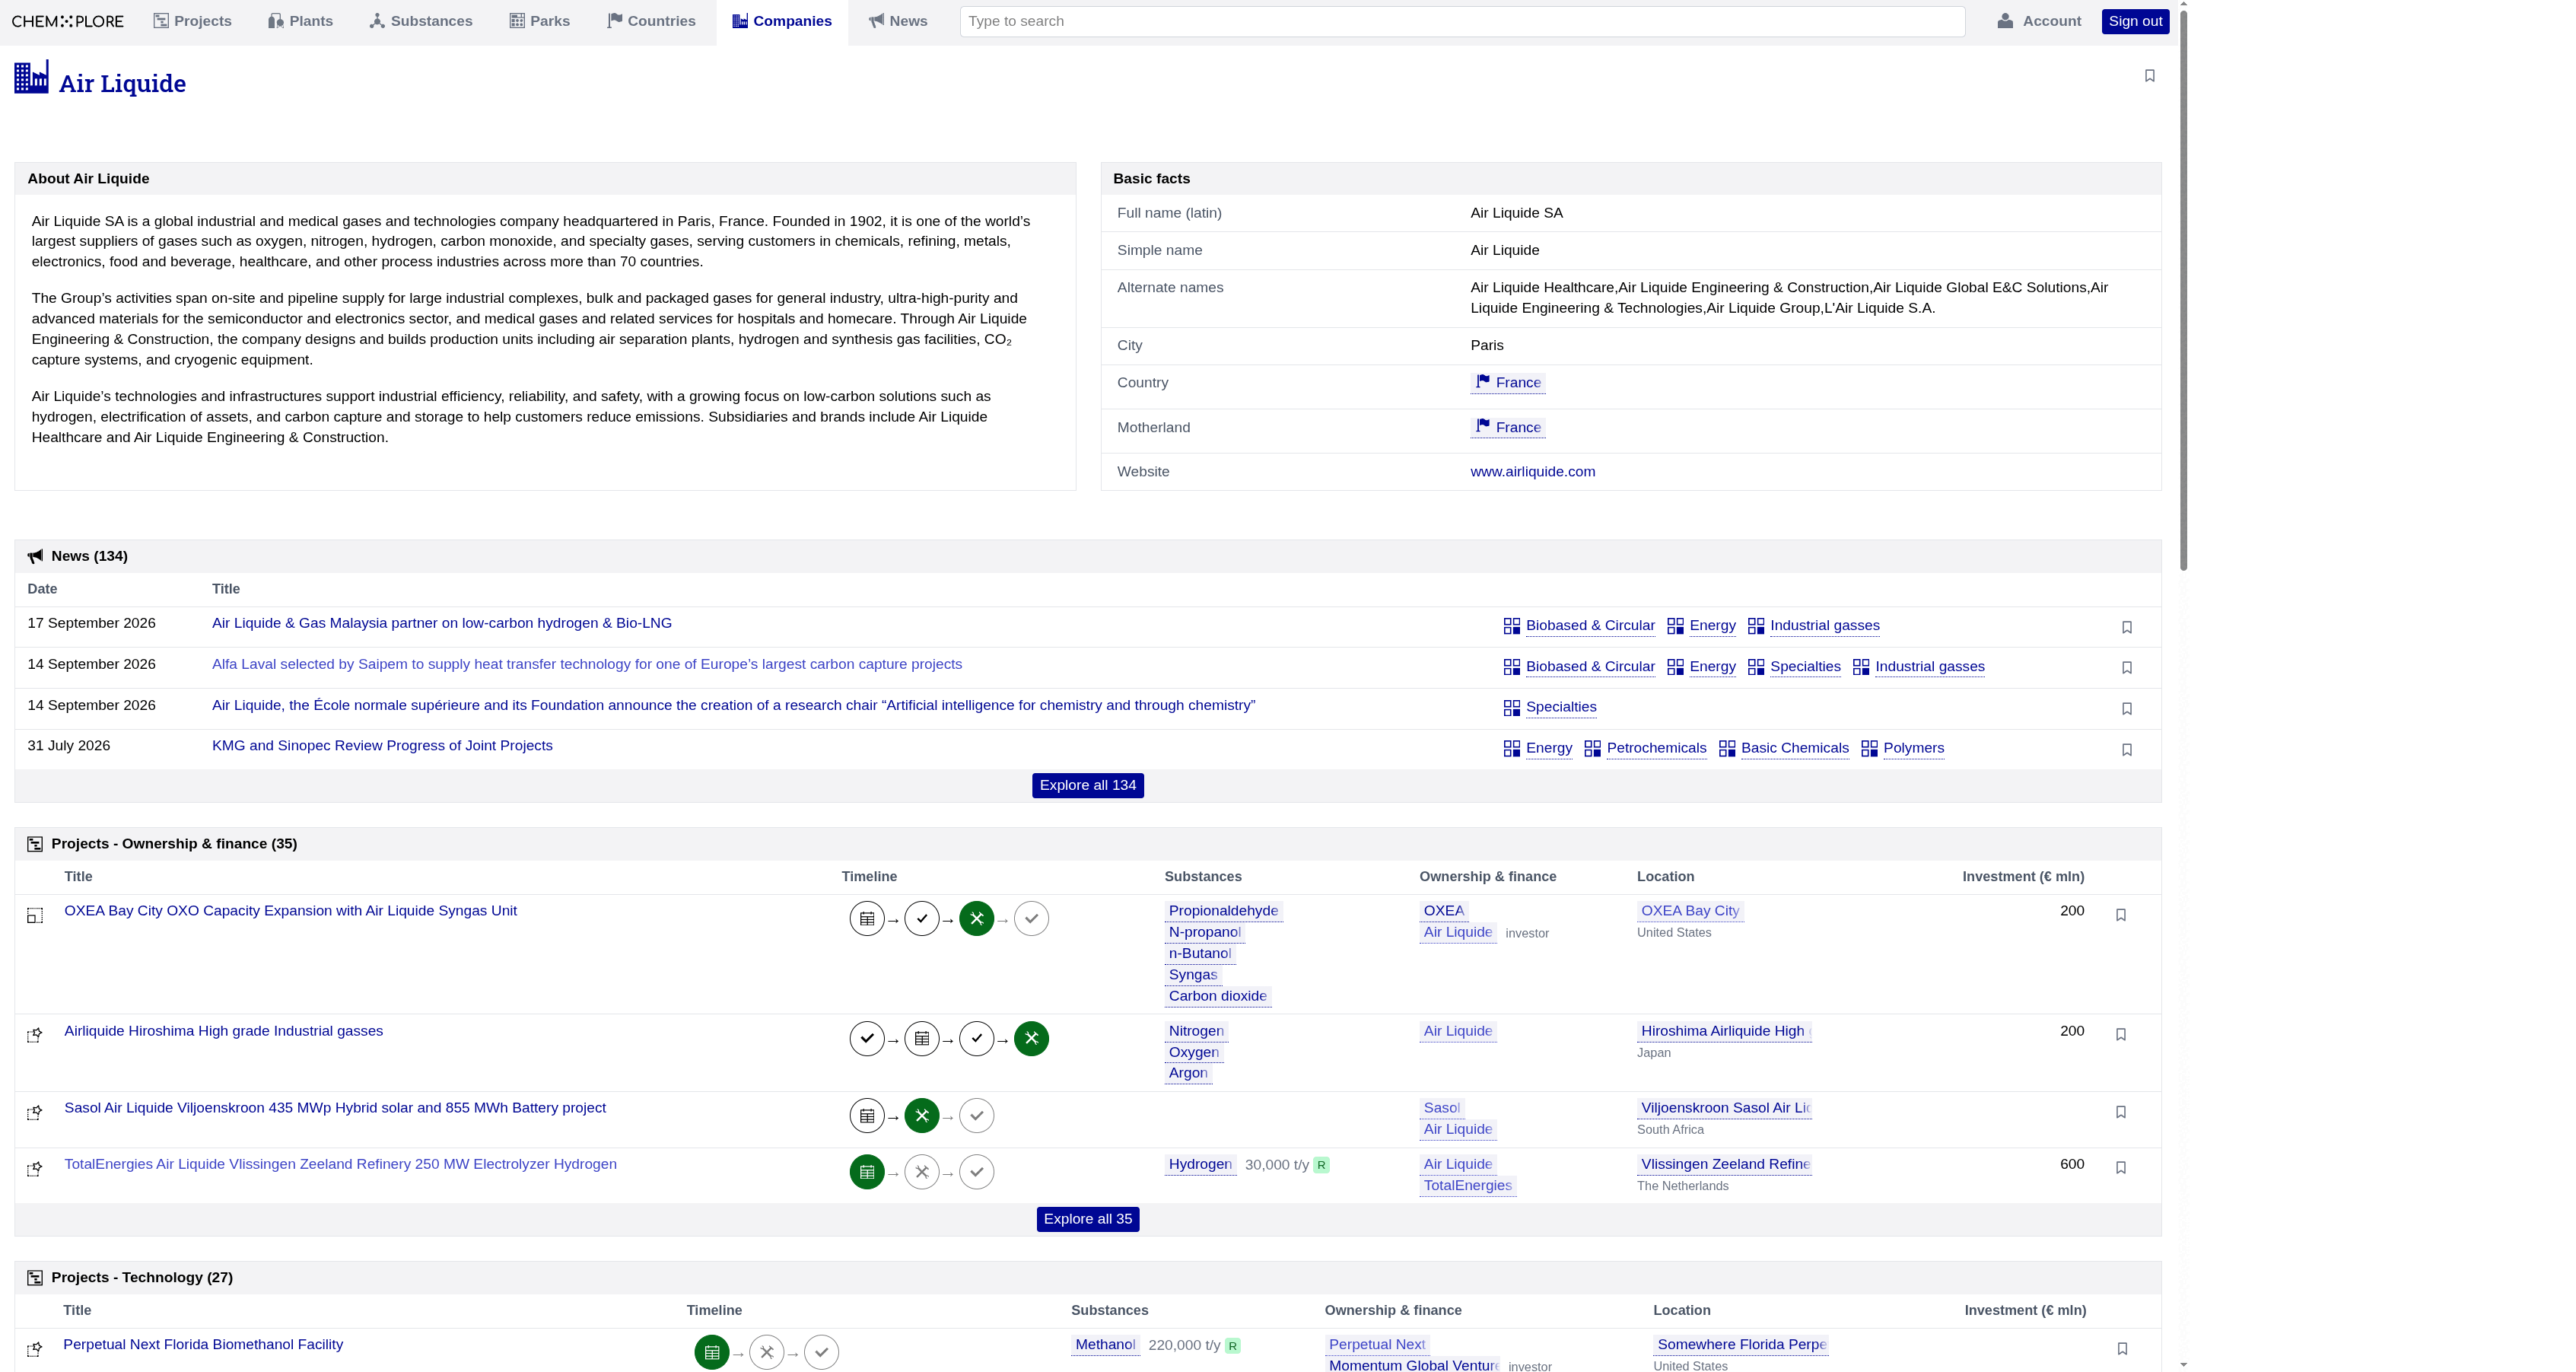This screenshot has height=1372, width=2576.
Task: Go to the Substances tab
Action: coord(421,21)
